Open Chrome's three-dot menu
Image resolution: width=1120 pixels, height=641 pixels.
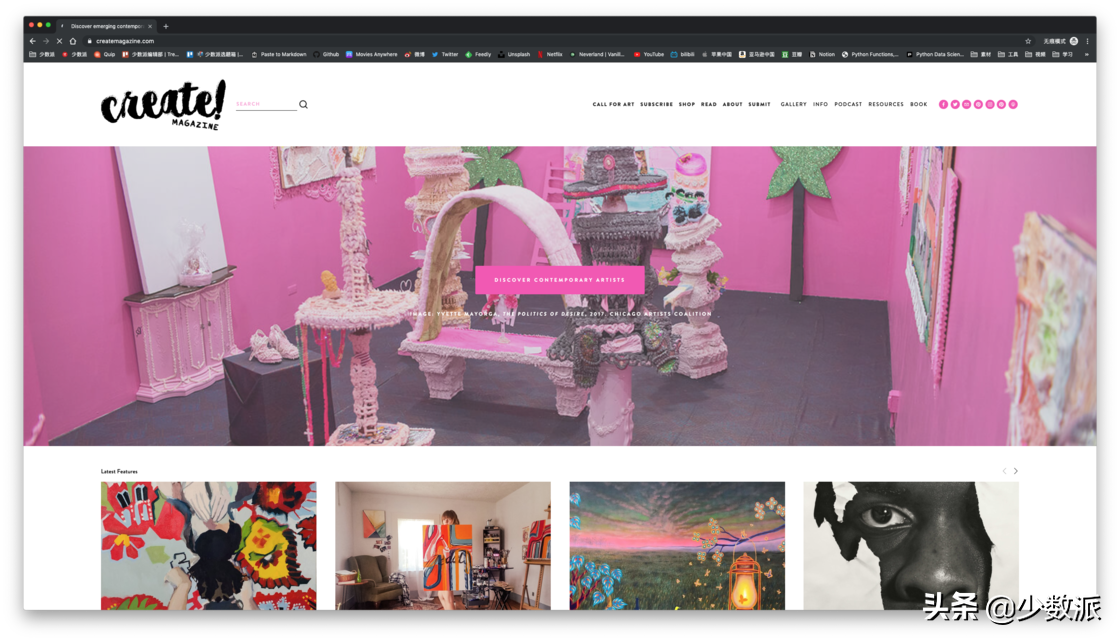1087,41
